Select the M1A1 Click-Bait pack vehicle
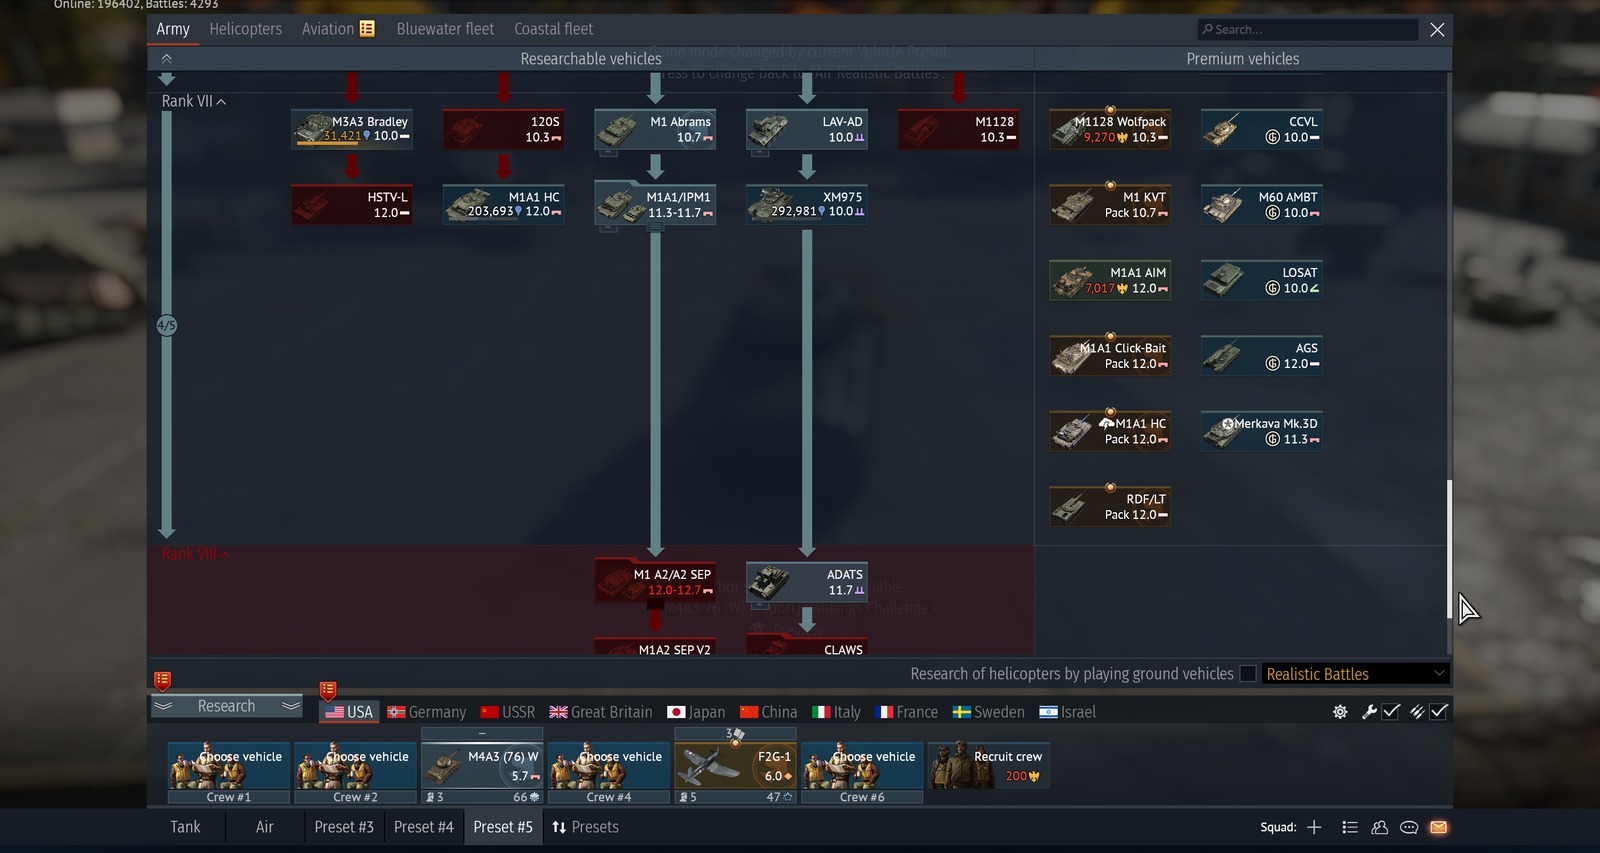The height and width of the screenshot is (853, 1600). pos(1110,356)
